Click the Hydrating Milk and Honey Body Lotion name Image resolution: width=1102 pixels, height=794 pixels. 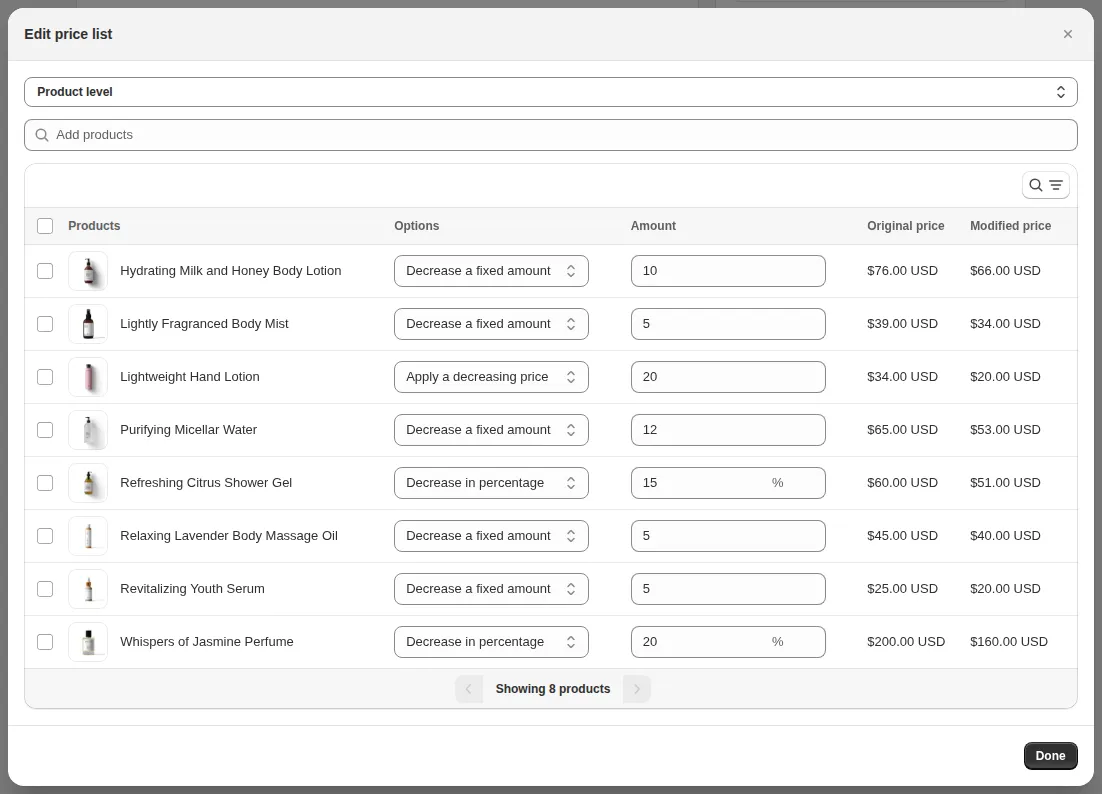click(x=231, y=271)
